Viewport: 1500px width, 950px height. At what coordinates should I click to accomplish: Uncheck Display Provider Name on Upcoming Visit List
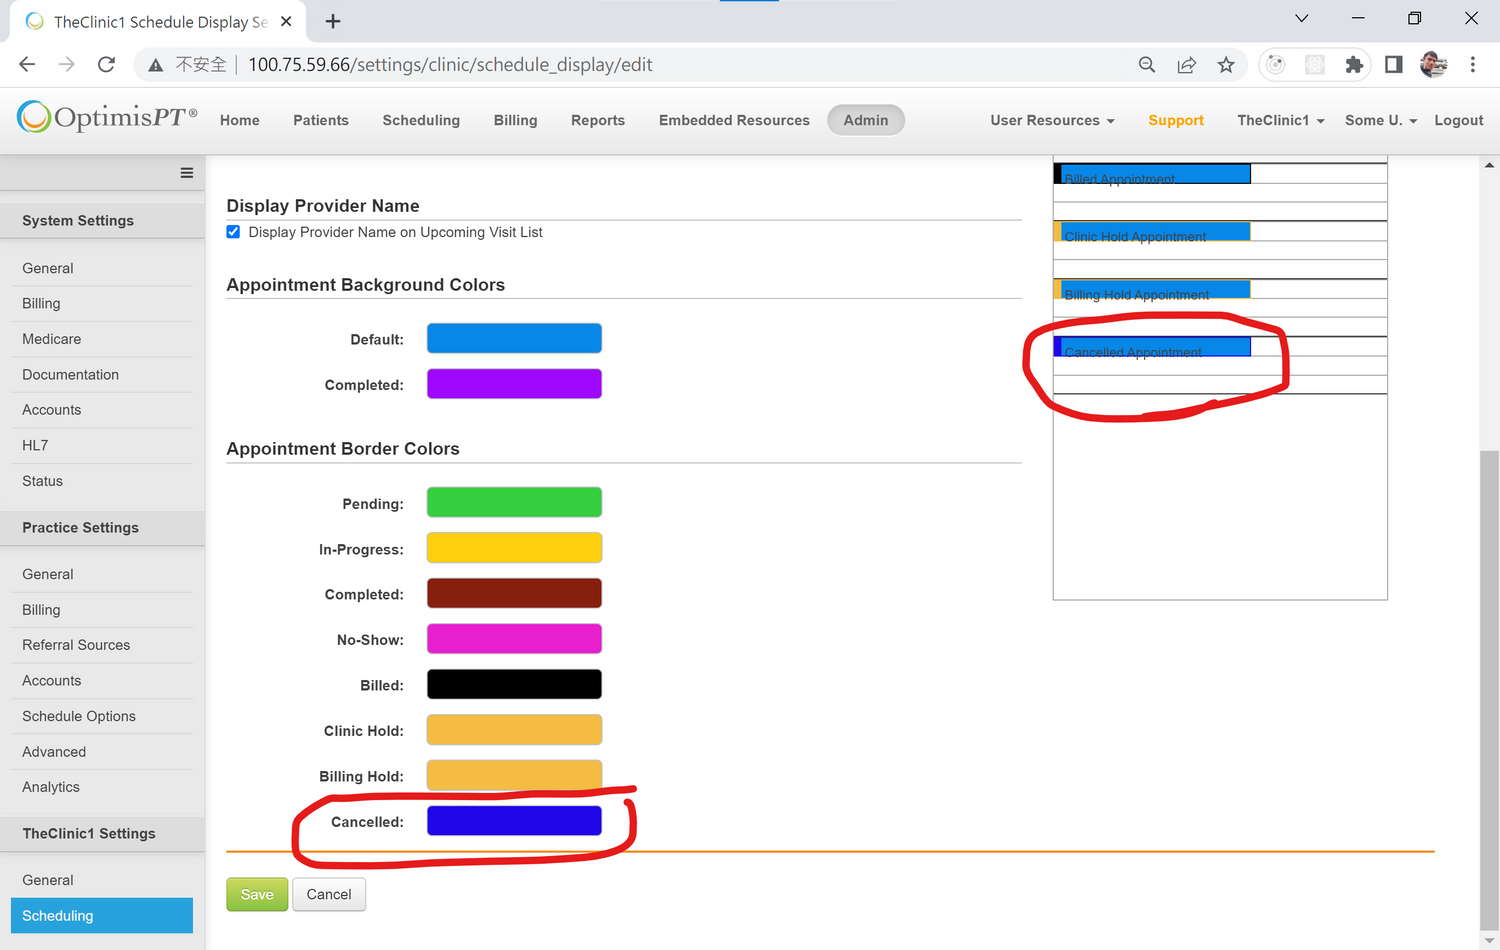[233, 232]
